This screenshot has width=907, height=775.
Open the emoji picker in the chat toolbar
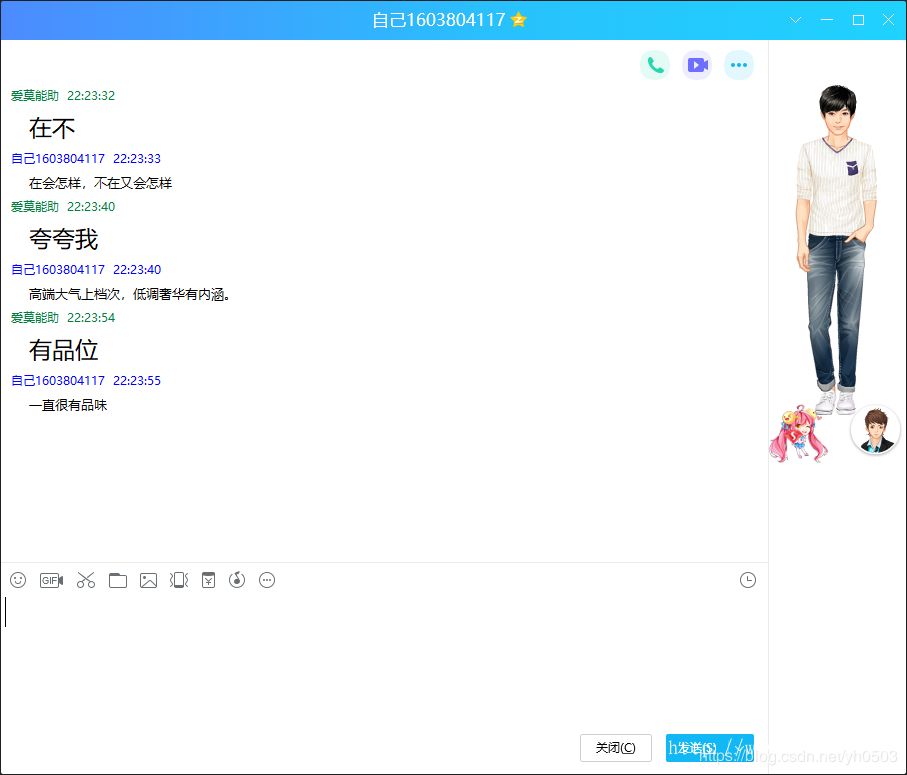pos(18,580)
